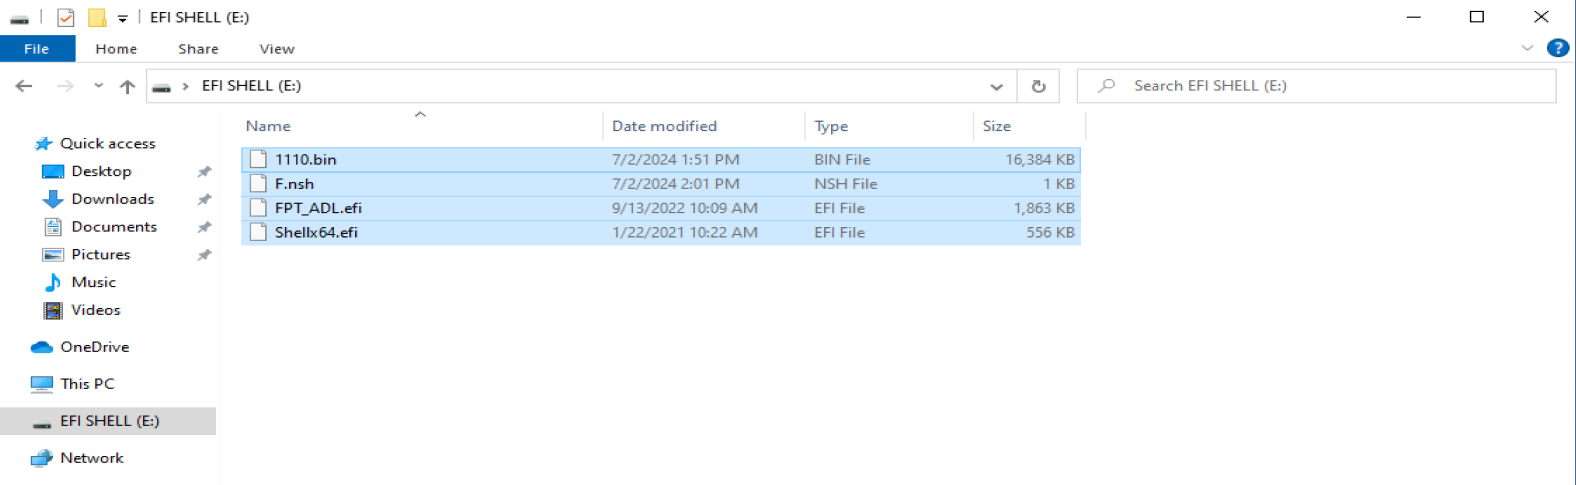The image size is (1576, 485).
Task: Click the pin icon beside Pictures
Action: click(204, 255)
